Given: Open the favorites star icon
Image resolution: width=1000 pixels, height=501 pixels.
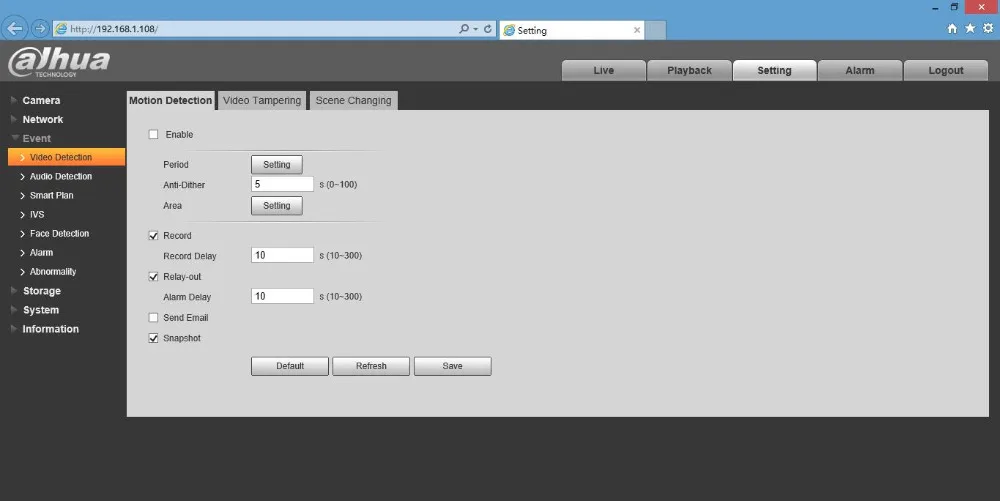Looking at the screenshot, I should tap(970, 28).
